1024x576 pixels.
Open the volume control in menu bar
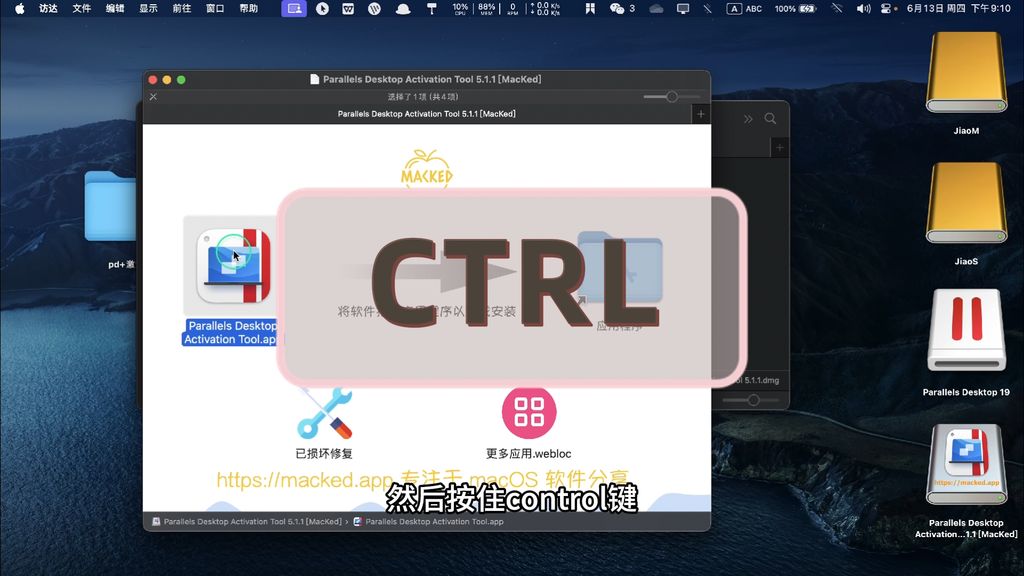coord(863,8)
